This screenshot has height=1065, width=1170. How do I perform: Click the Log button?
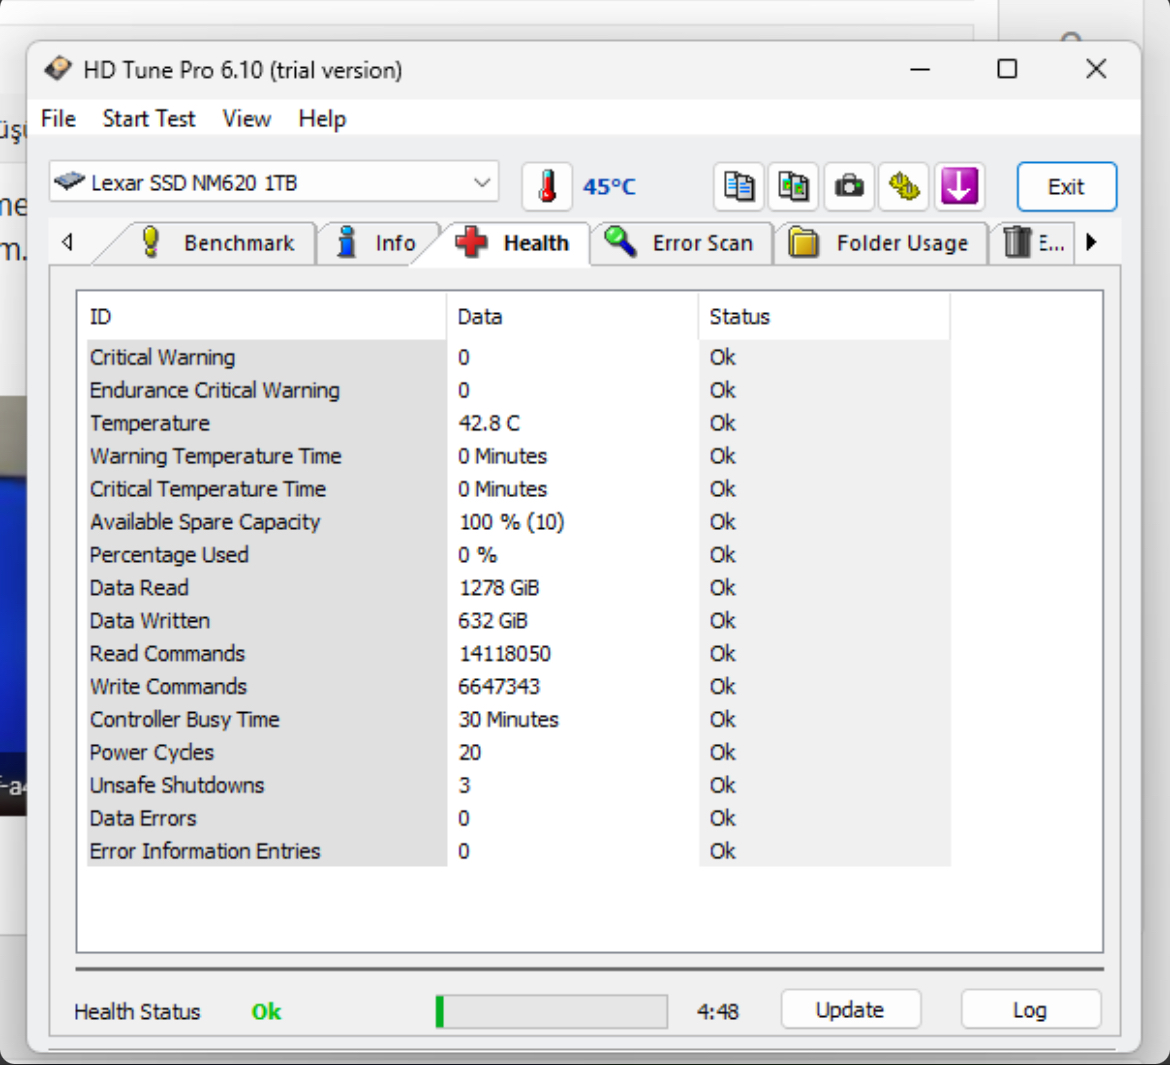click(1030, 1010)
